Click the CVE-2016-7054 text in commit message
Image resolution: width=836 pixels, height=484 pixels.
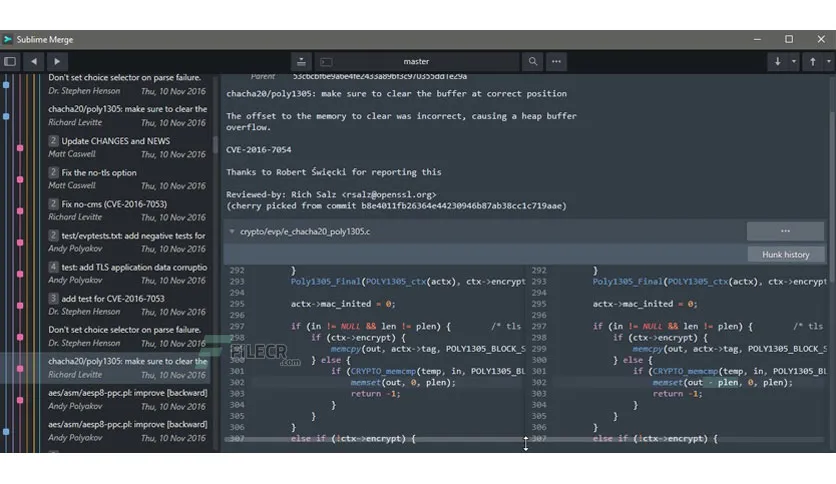click(x=259, y=150)
